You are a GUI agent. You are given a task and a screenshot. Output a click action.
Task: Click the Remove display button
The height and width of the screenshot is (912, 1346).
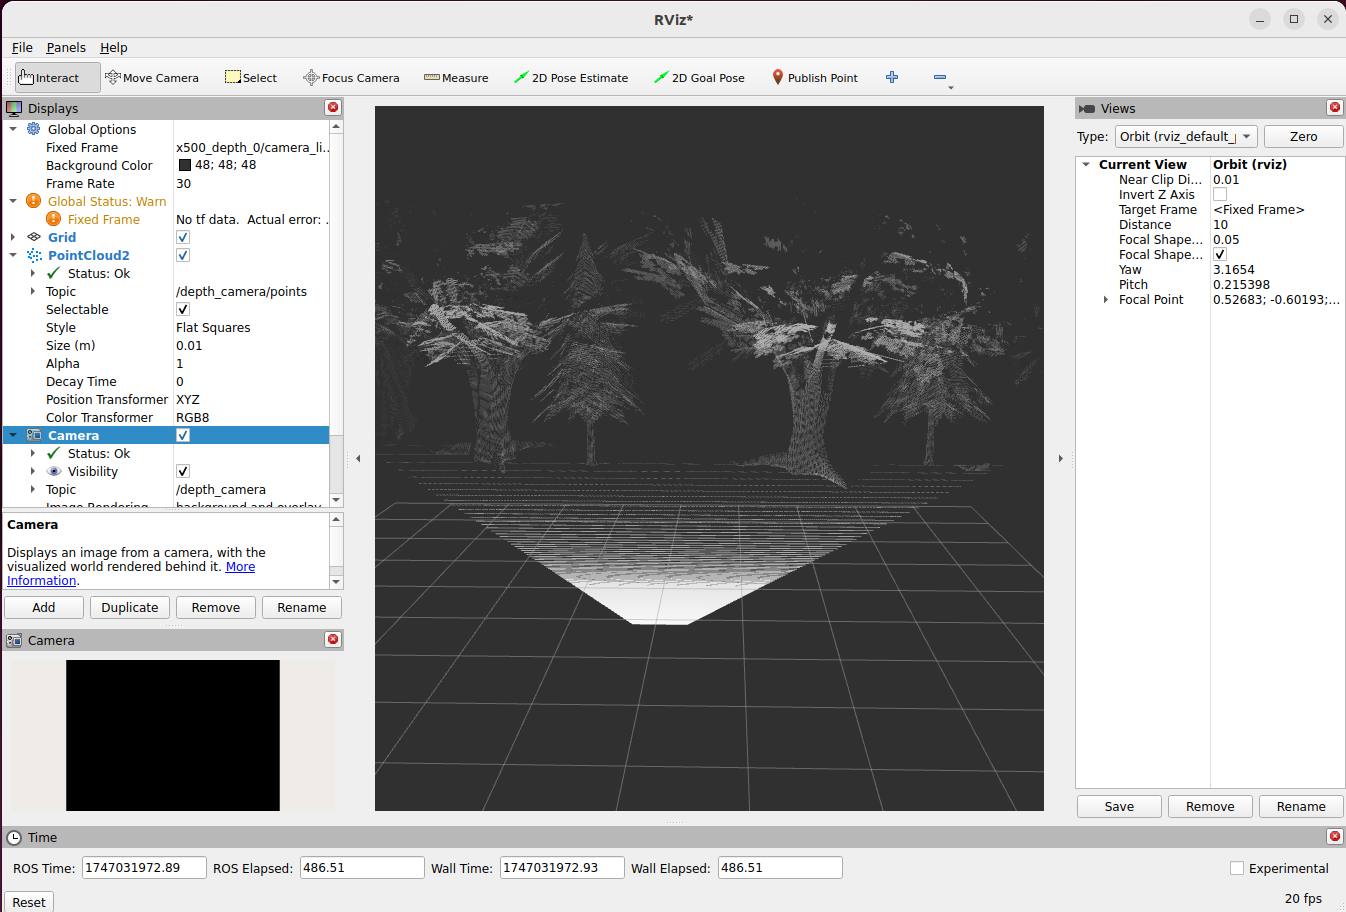point(216,607)
